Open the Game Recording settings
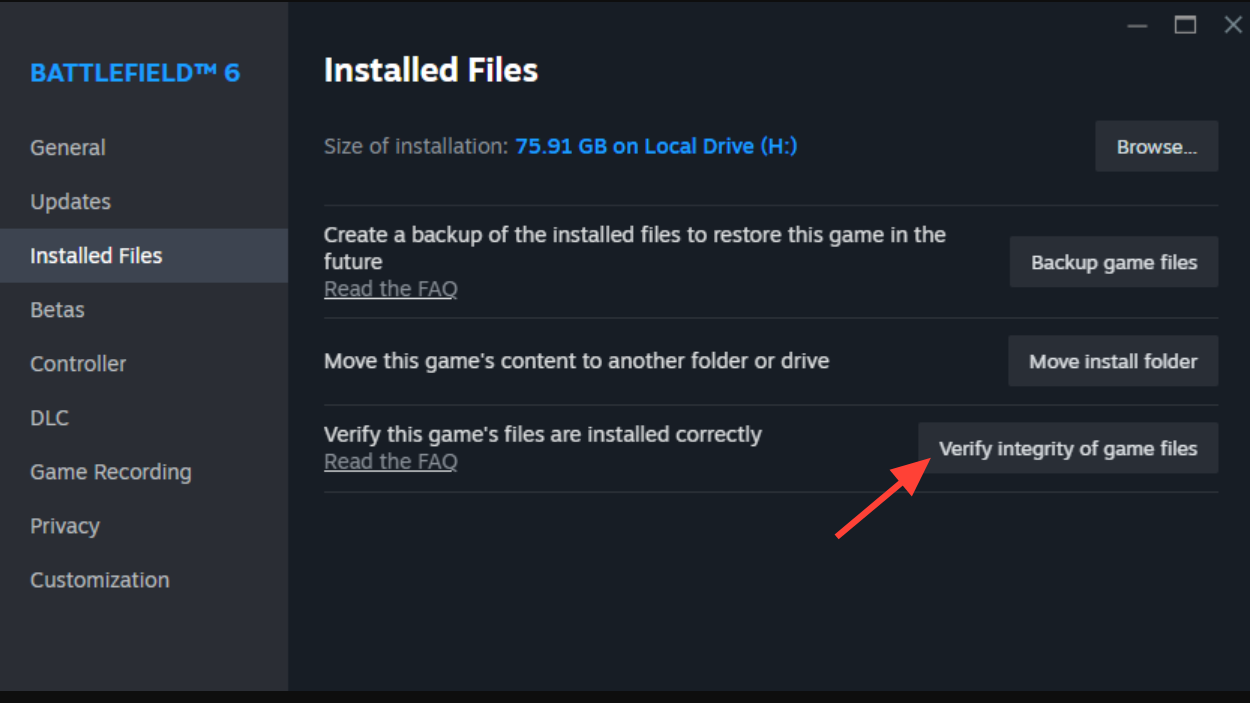Viewport: 1250px width, 703px height. click(111, 472)
